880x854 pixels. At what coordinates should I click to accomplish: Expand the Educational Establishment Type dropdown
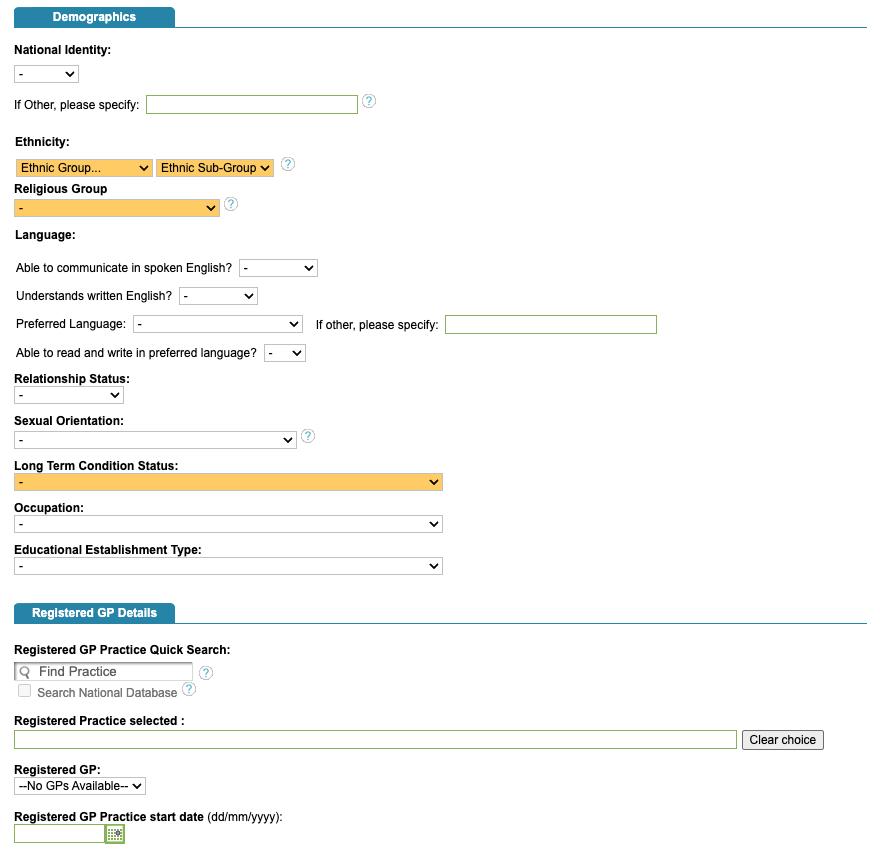(228, 566)
